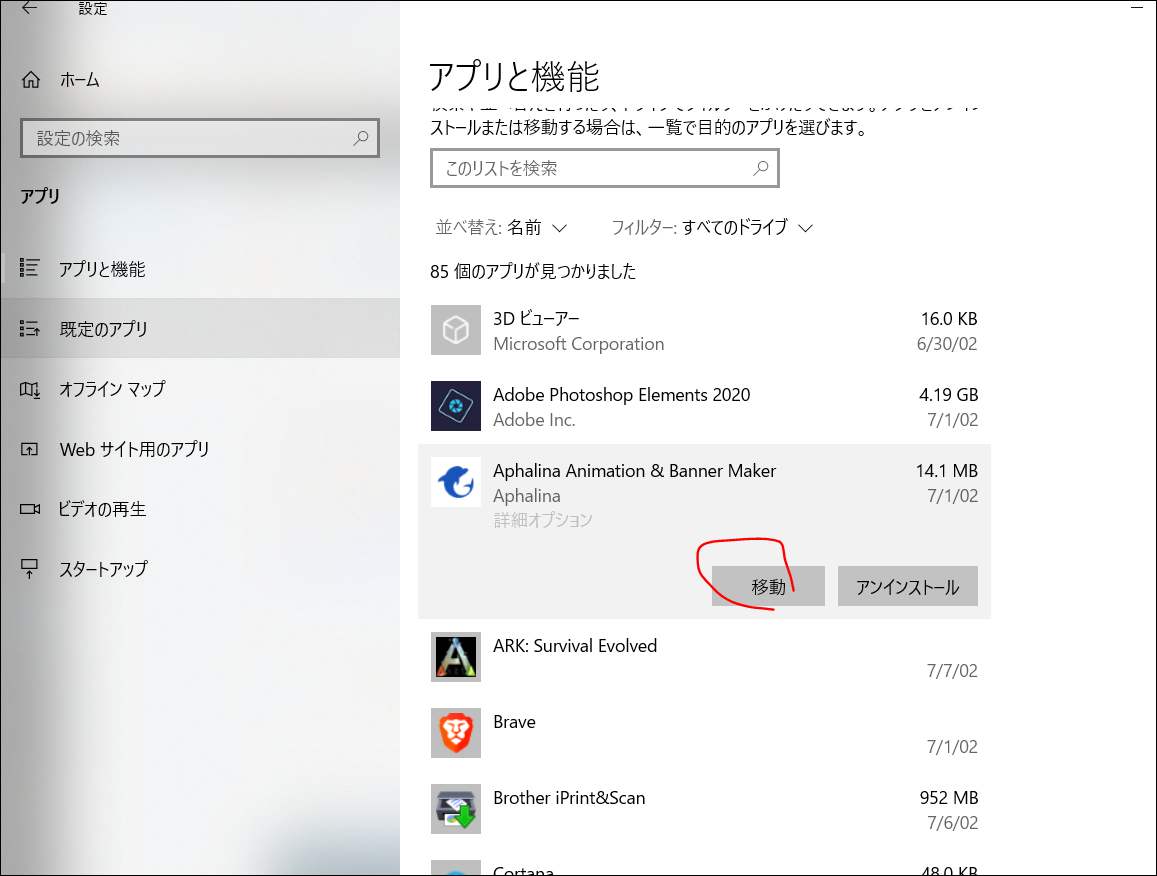Click the Brave lion icon
Image resolution: width=1157 pixels, height=876 pixels.
click(x=456, y=733)
